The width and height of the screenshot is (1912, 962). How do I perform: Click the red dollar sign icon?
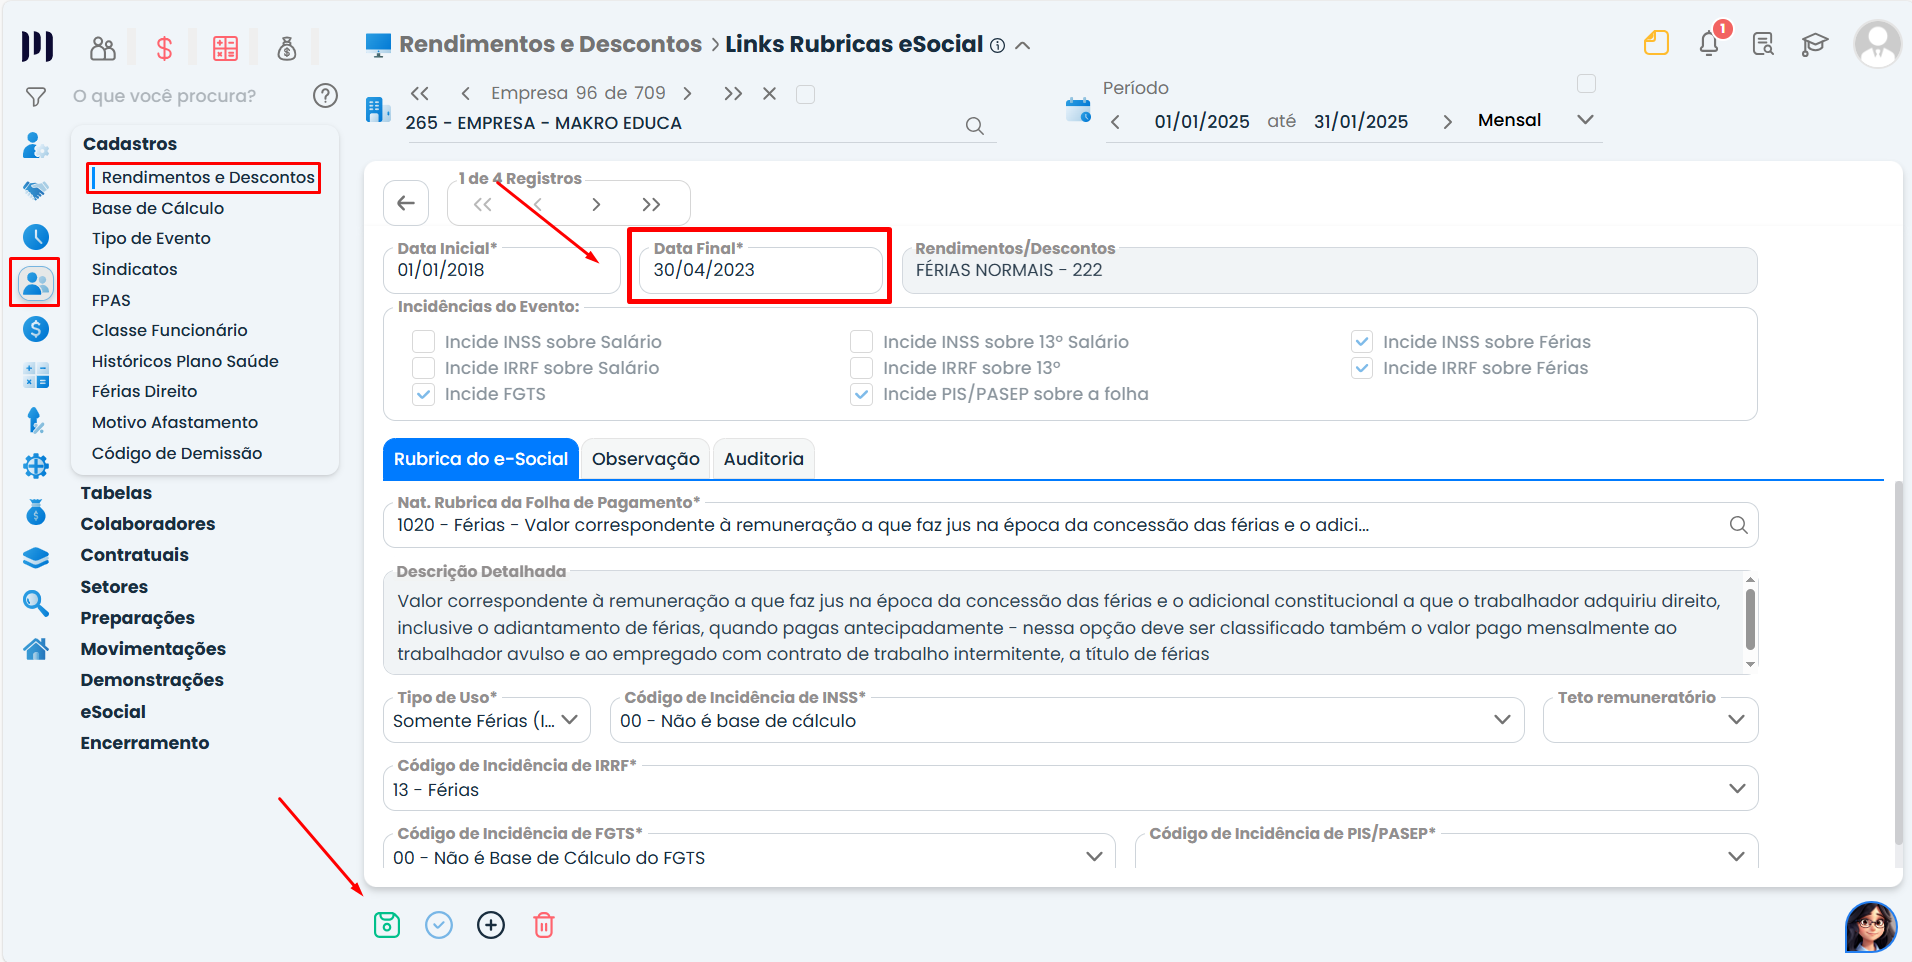(x=164, y=47)
